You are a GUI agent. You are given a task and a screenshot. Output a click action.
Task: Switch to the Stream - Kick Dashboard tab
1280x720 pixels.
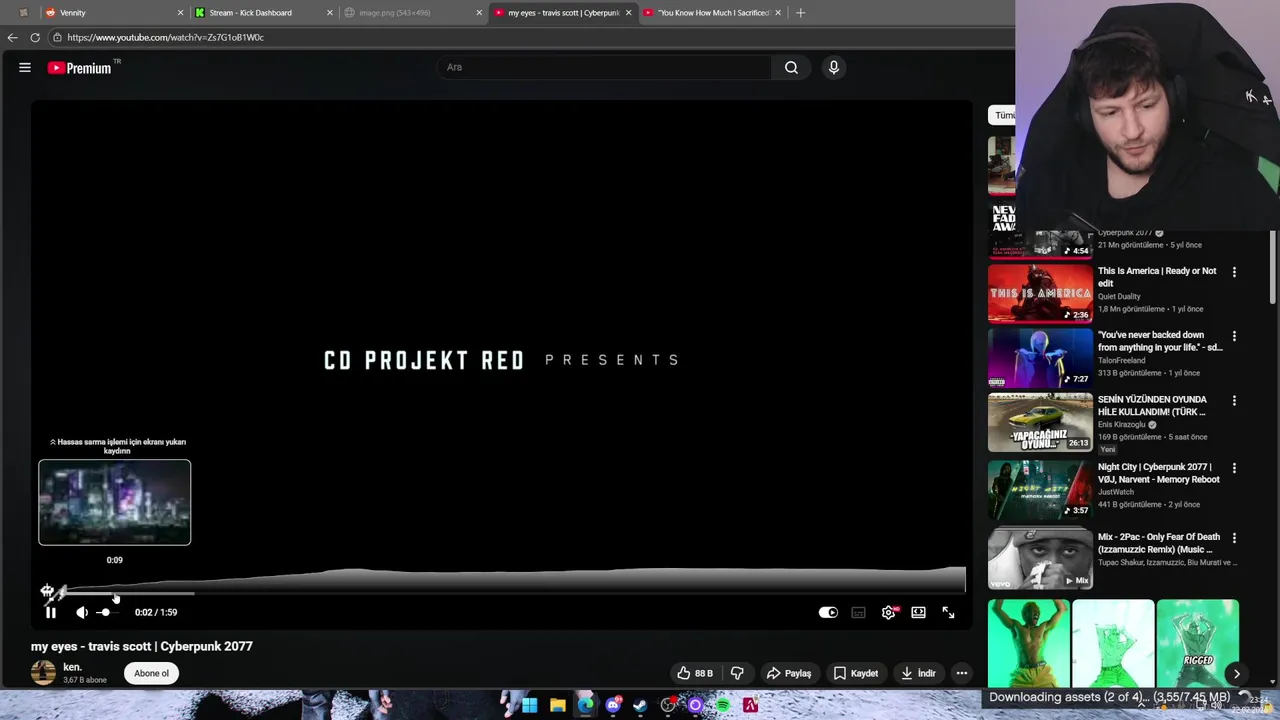tap(263, 13)
